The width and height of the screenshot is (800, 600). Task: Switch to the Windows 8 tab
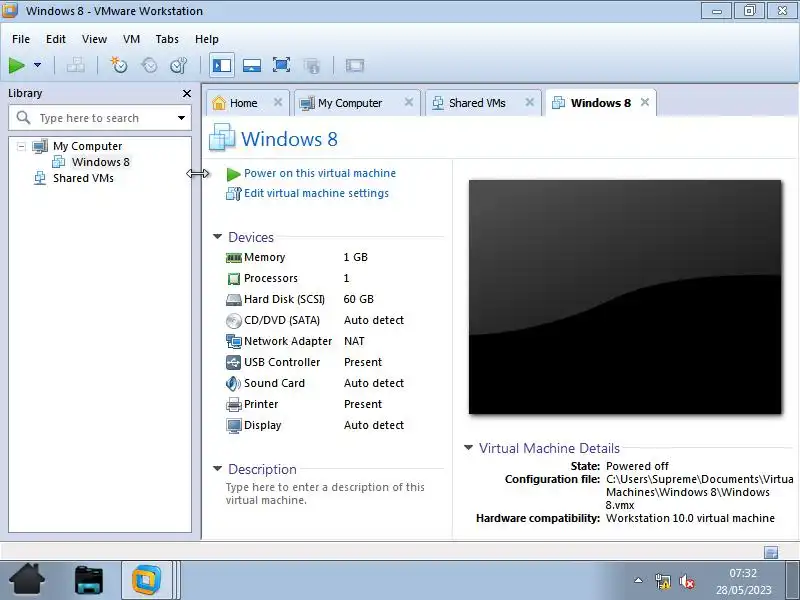click(601, 103)
